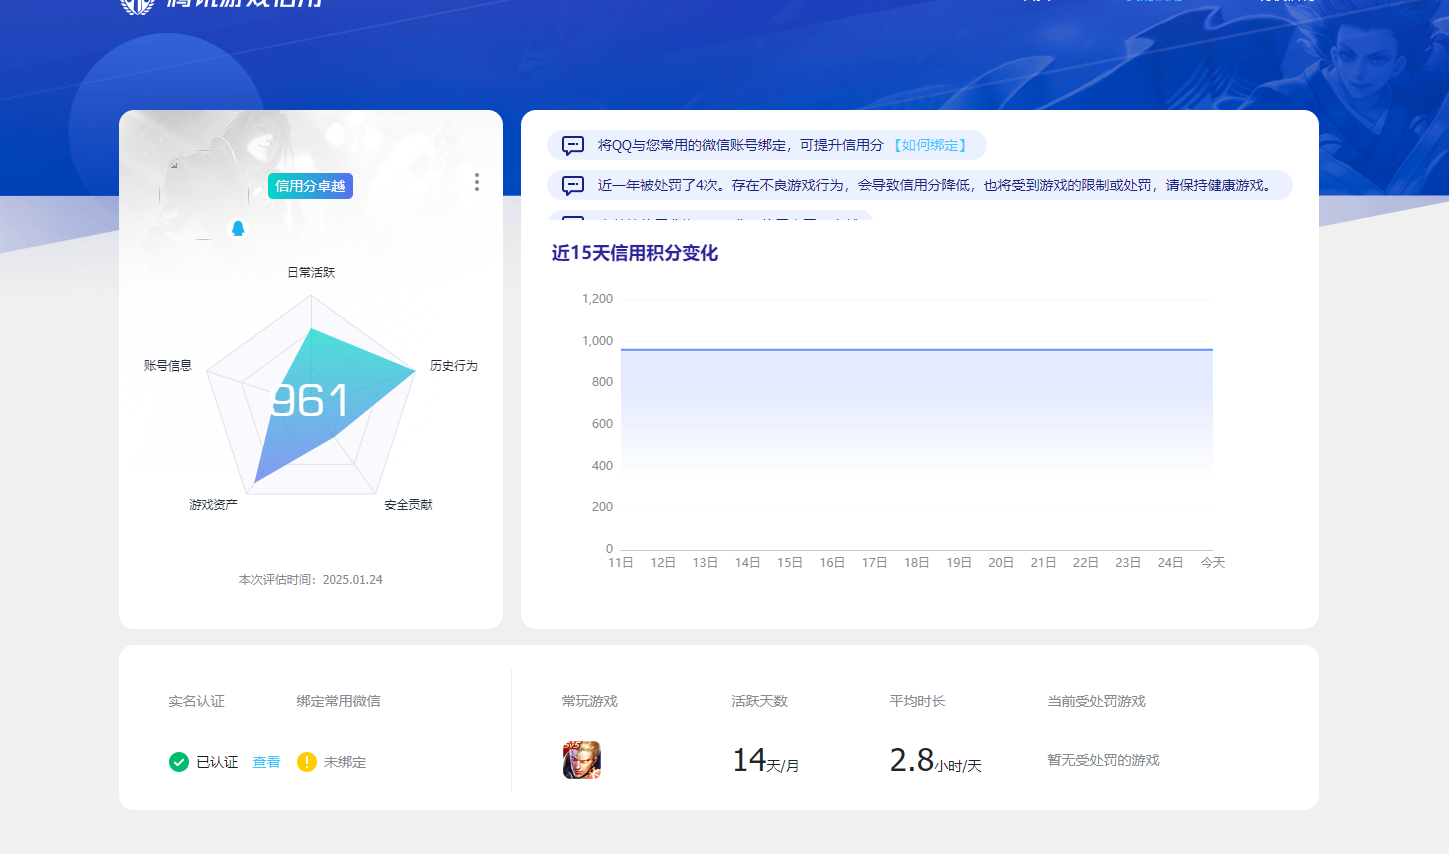Click the 实名认证 label
1449x854 pixels.
(197, 701)
